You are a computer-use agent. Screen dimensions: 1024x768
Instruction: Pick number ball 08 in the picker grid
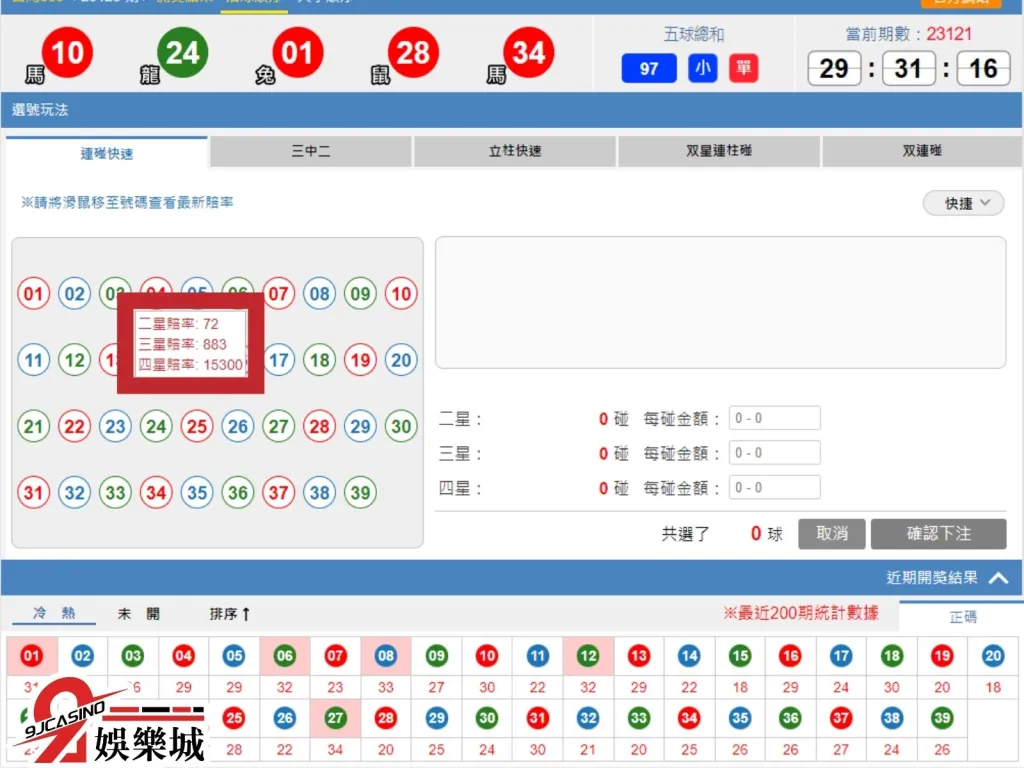pos(319,294)
